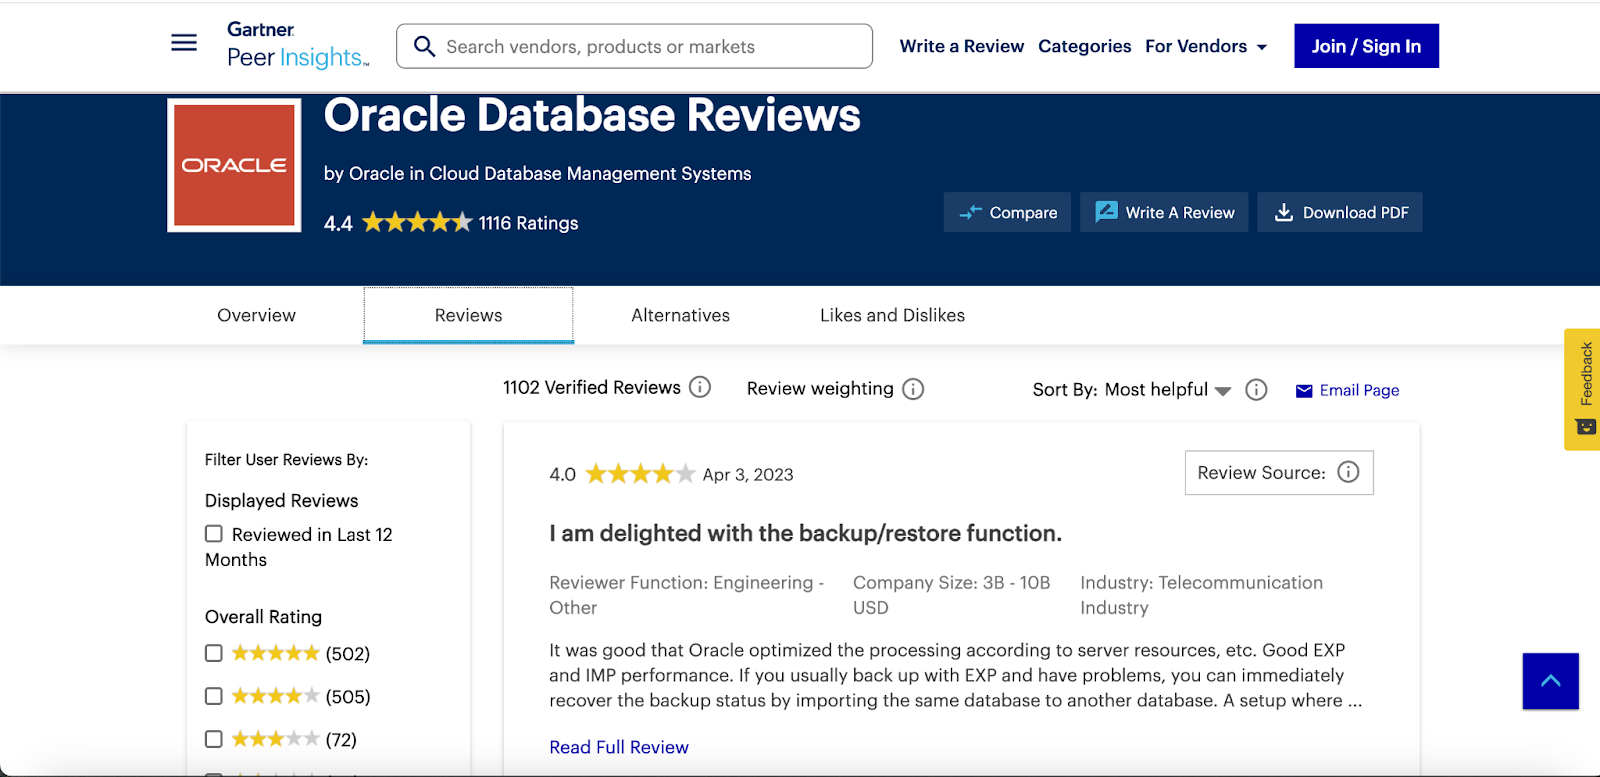Click the Review Source info icon

click(1348, 472)
